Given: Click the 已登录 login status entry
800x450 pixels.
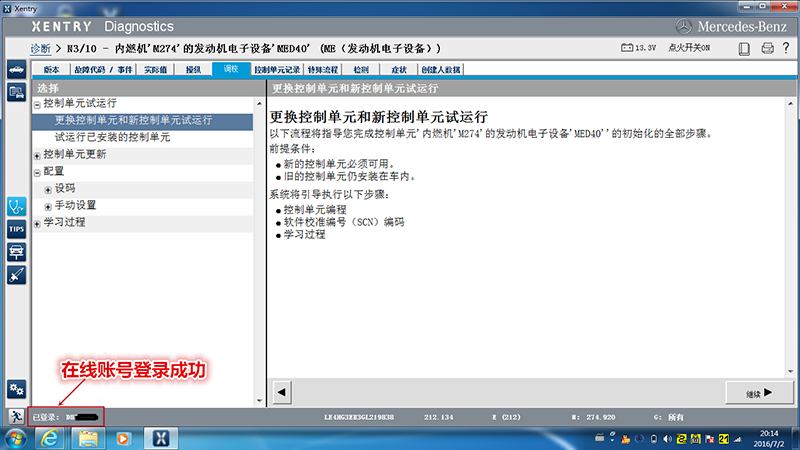Looking at the screenshot, I should pos(66,417).
